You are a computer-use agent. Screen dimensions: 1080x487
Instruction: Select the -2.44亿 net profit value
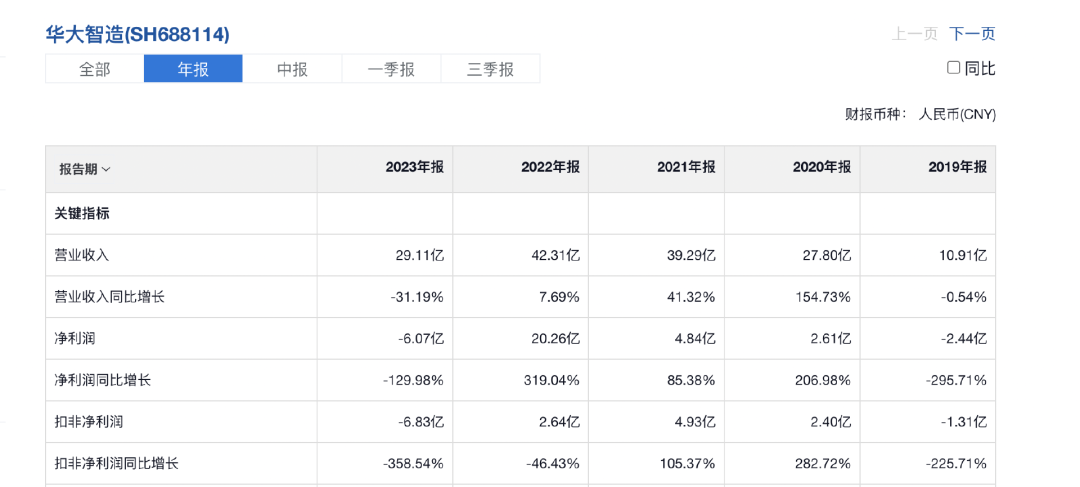tap(966, 338)
